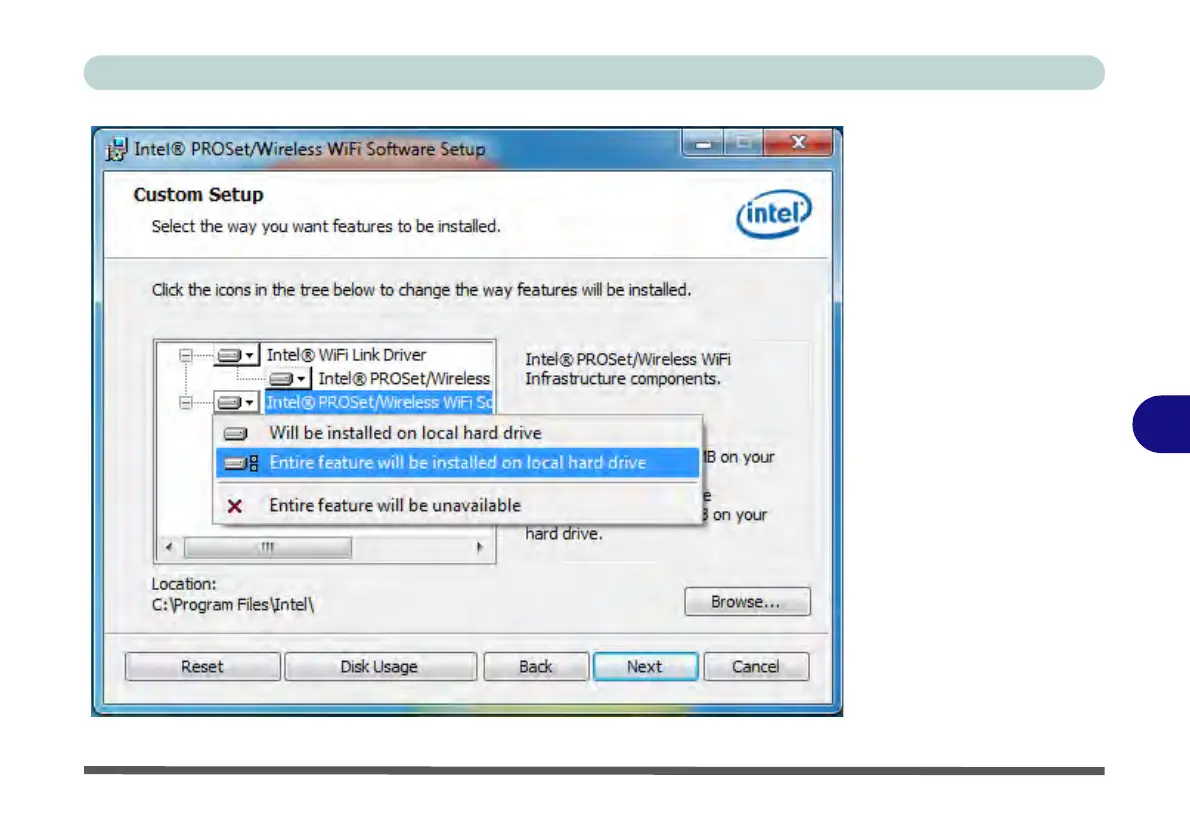Collapse the PROSet/Wireless WiFi Software tree node
This screenshot has width=1190, height=838.
[x=186, y=402]
